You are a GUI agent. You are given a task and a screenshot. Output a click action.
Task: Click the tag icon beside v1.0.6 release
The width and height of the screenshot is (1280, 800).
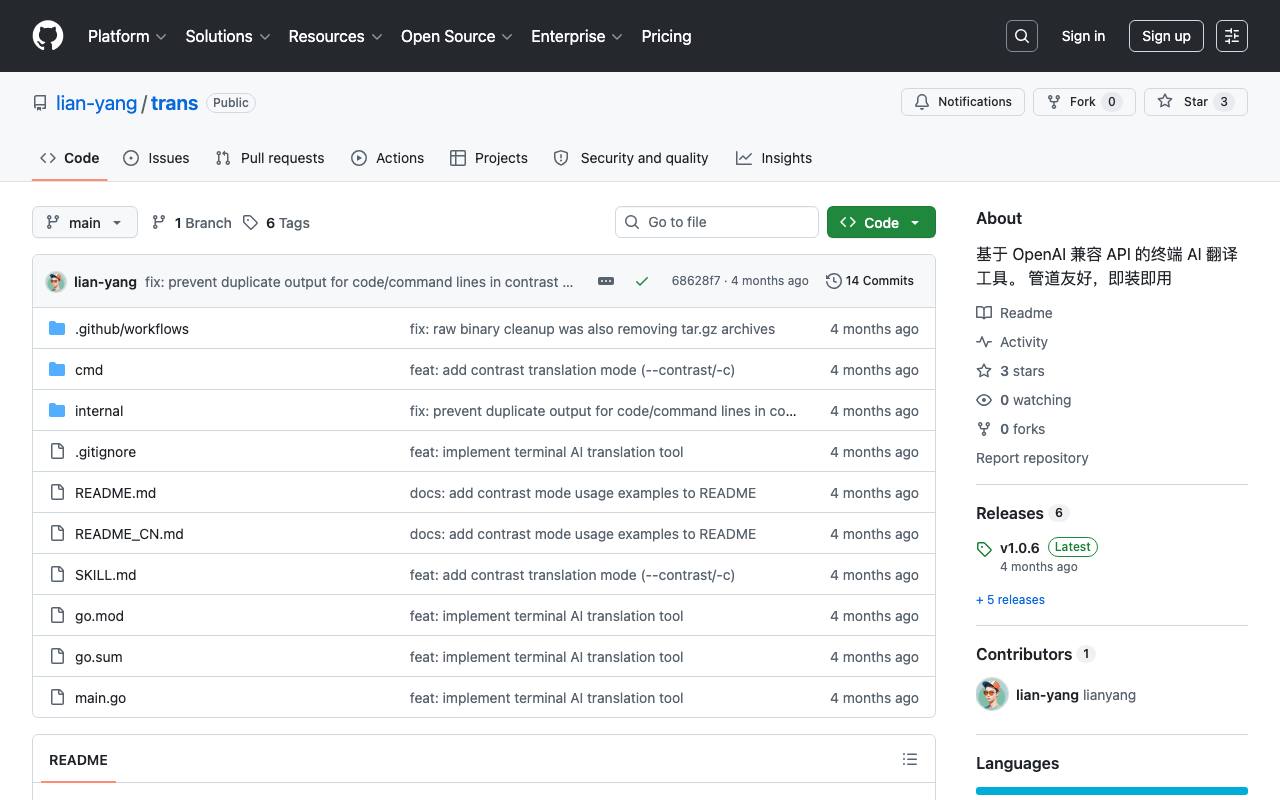tap(984, 549)
